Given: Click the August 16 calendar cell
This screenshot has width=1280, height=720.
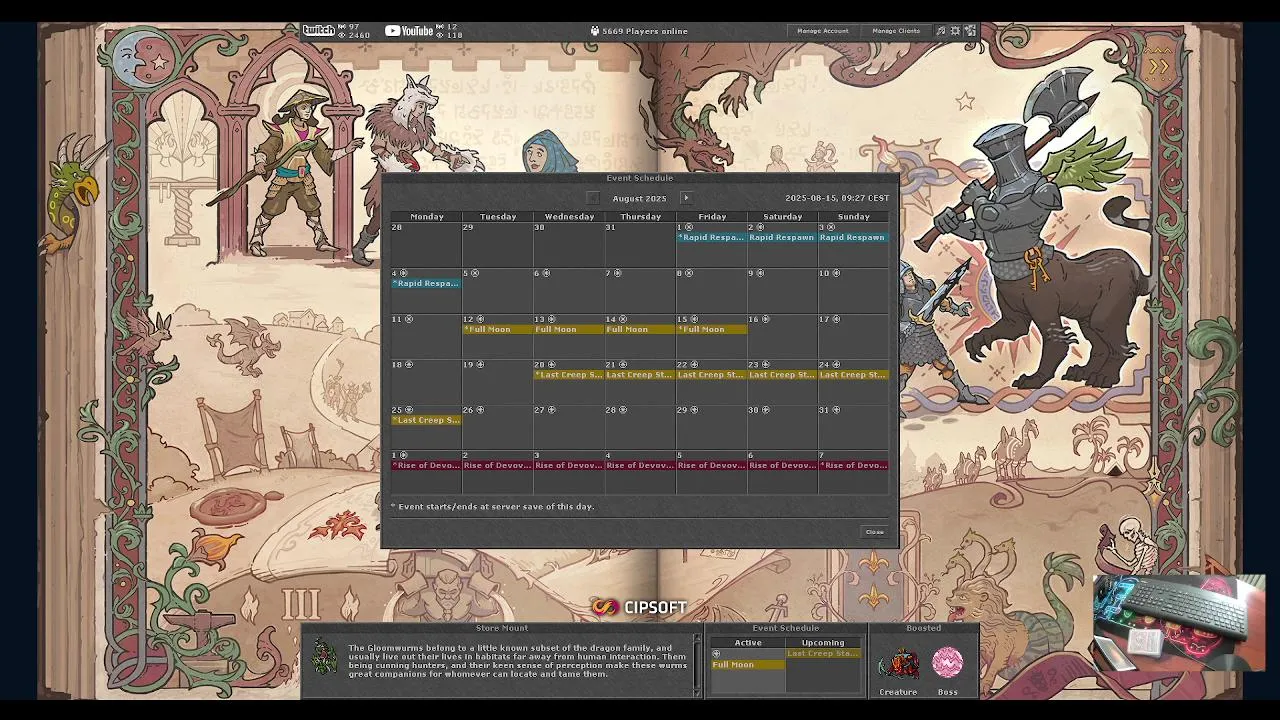Looking at the screenshot, I should 782,336.
